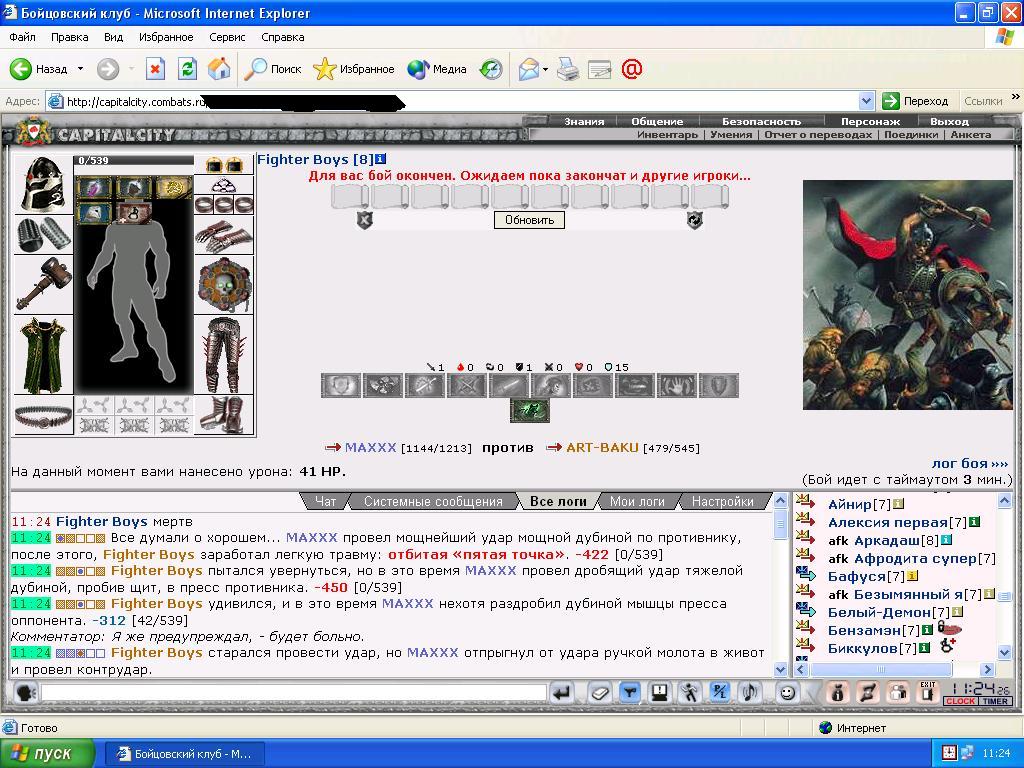This screenshot has height=768, width=1024.
Task: Click the earrings item slot
Action: (224, 165)
